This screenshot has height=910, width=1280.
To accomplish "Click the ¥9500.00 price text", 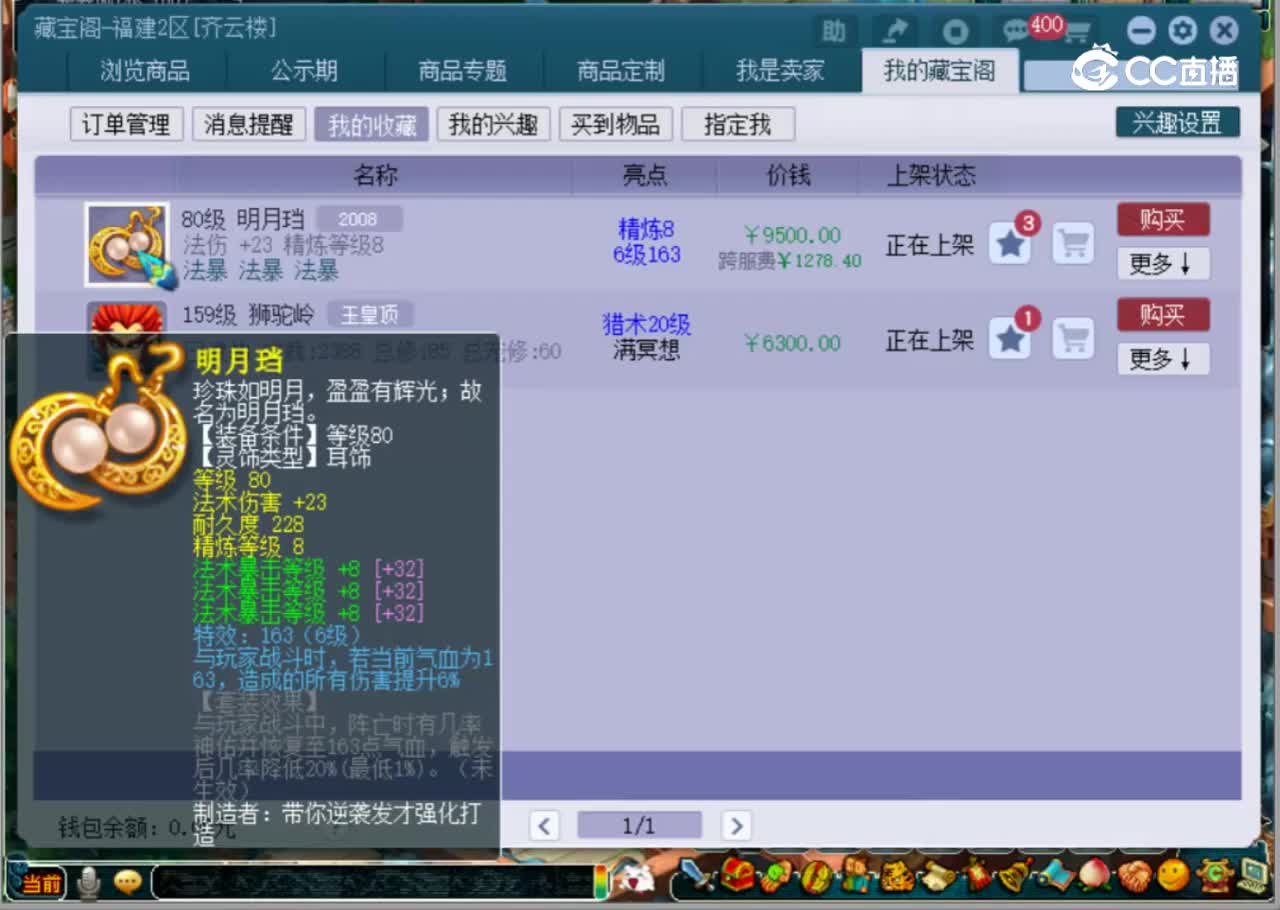I will (x=792, y=235).
